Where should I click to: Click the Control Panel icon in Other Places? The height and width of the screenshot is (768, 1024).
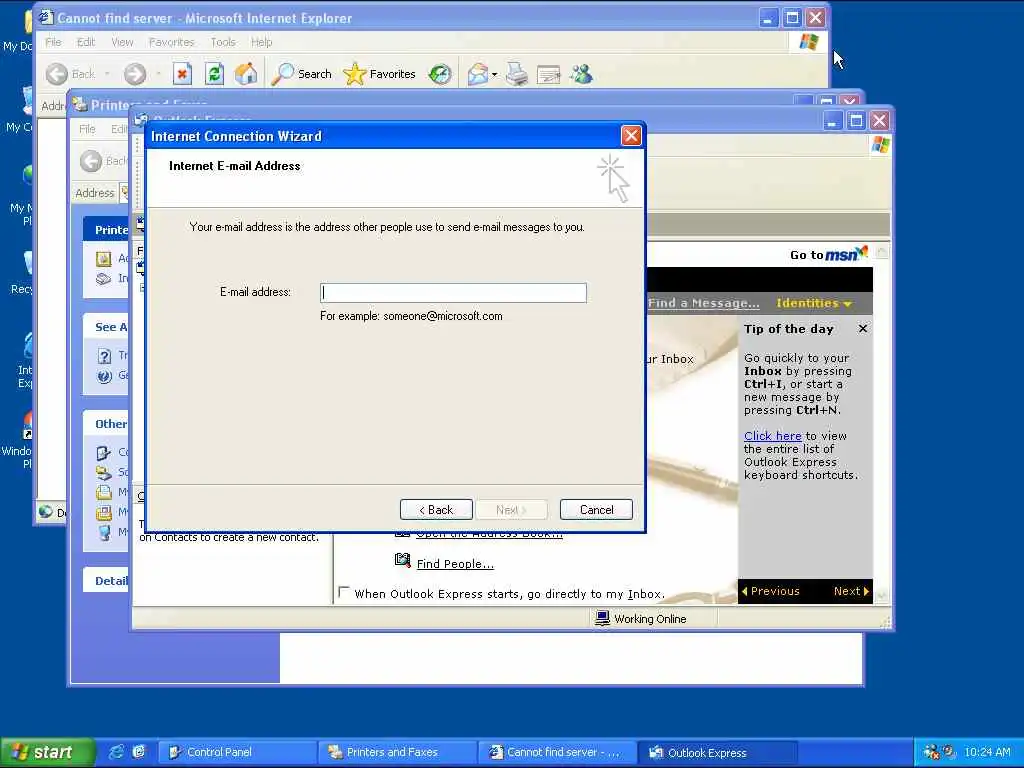tap(104, 453)
